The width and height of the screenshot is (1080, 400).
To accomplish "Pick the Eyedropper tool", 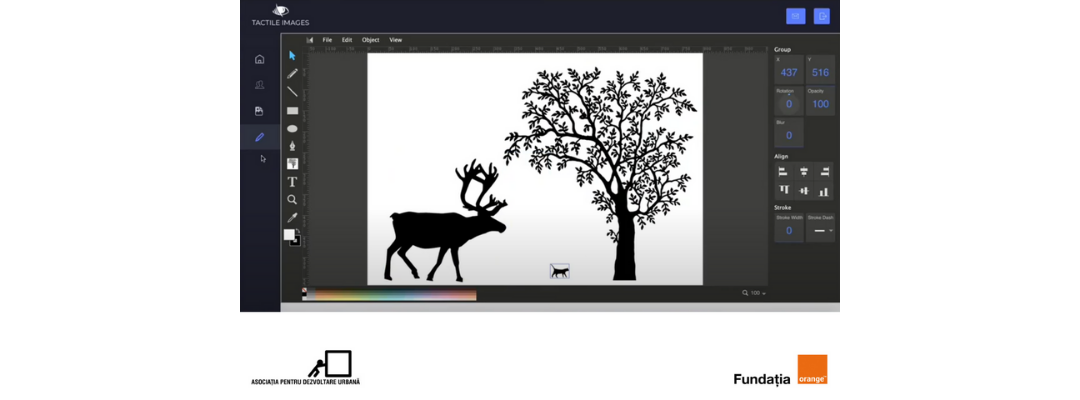I will [x=292, y=217].
